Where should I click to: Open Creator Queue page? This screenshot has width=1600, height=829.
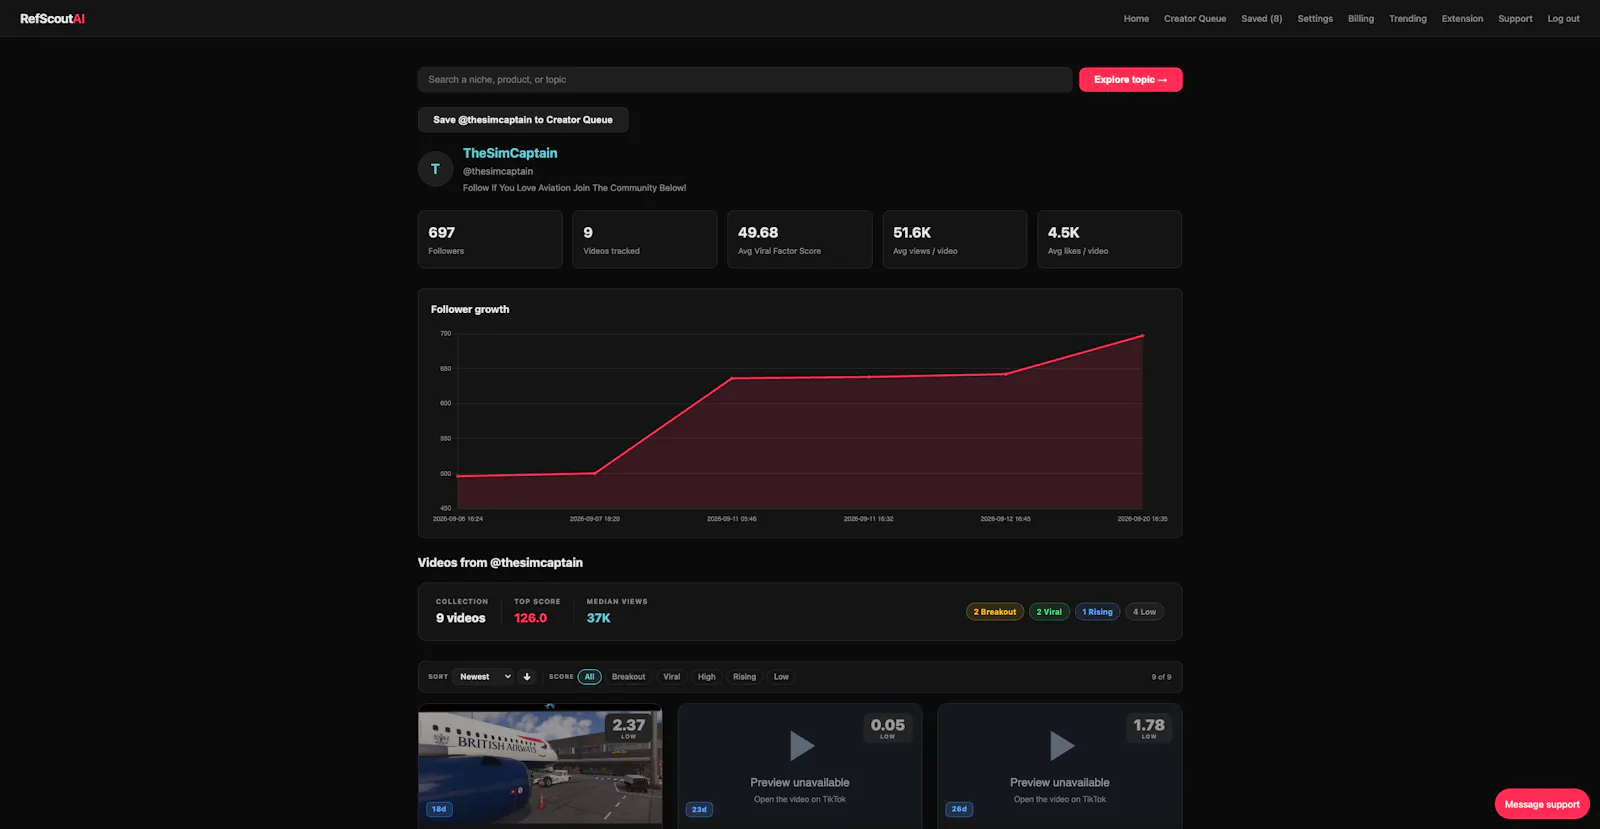point(1195,19)
